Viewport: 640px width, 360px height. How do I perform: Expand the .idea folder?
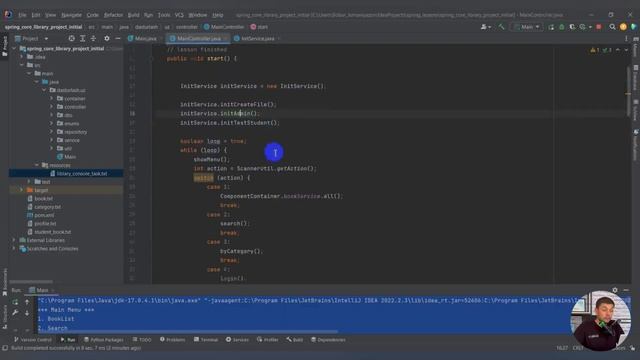(22, 57)
